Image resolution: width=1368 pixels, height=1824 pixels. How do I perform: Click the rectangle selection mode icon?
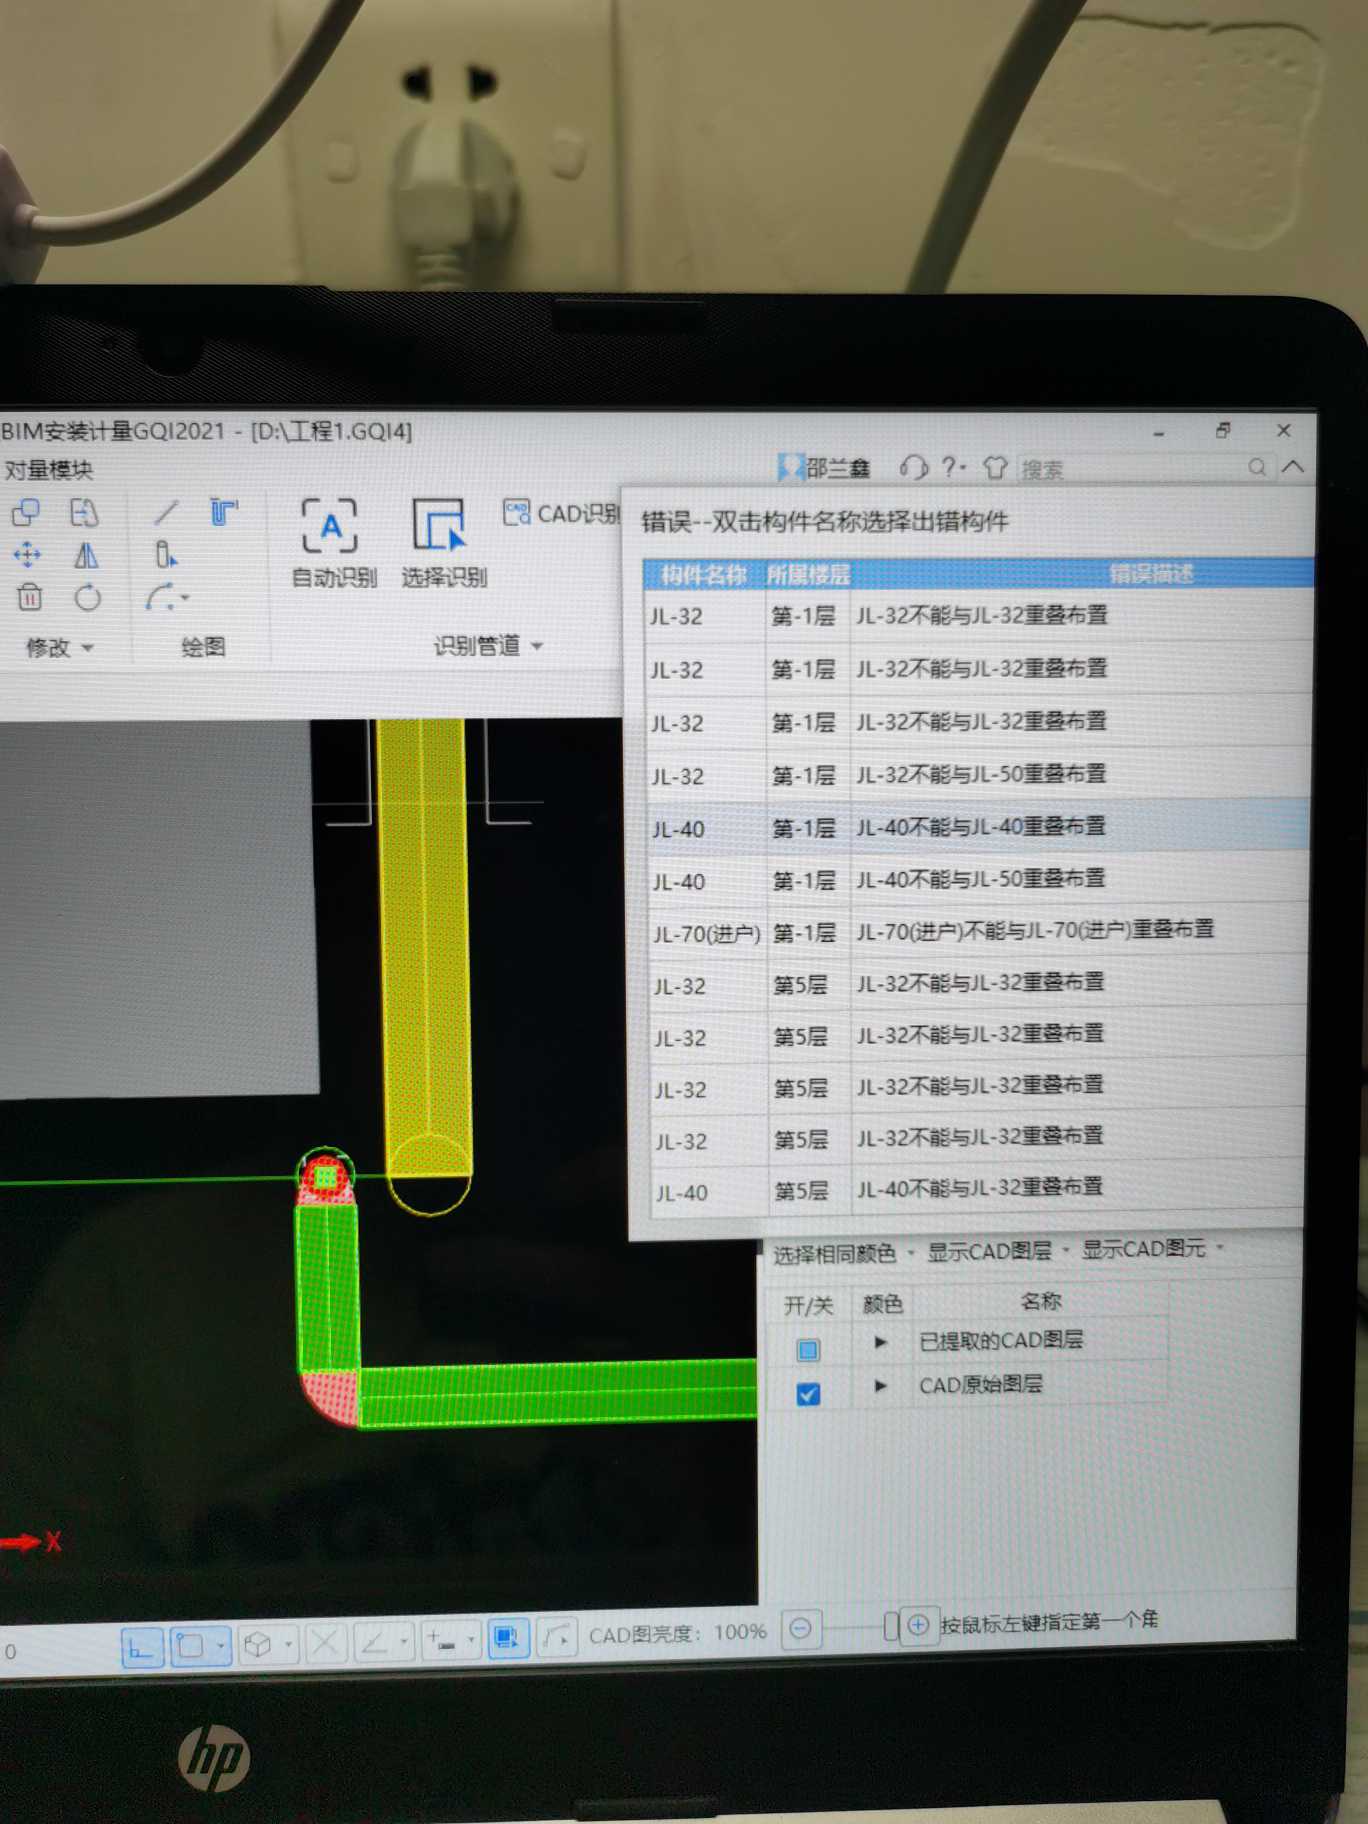pos(190,1645)
